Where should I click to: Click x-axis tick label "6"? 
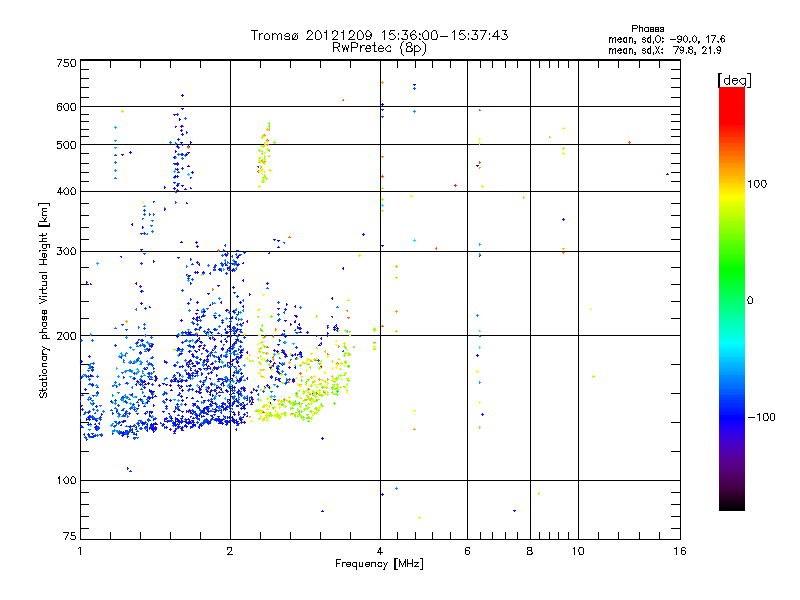pyautogui.click(x=467, y=551)
